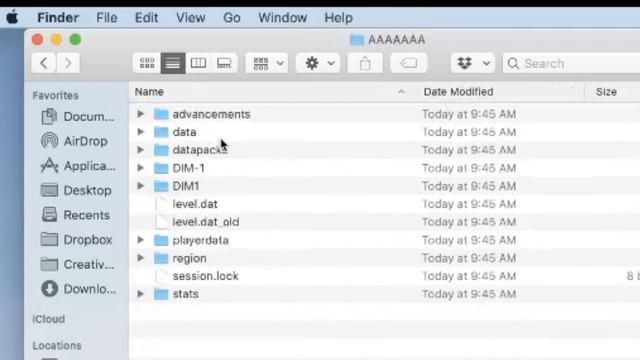Expand the DIM-1 folder
640x360 pixels.
(140, 168)
